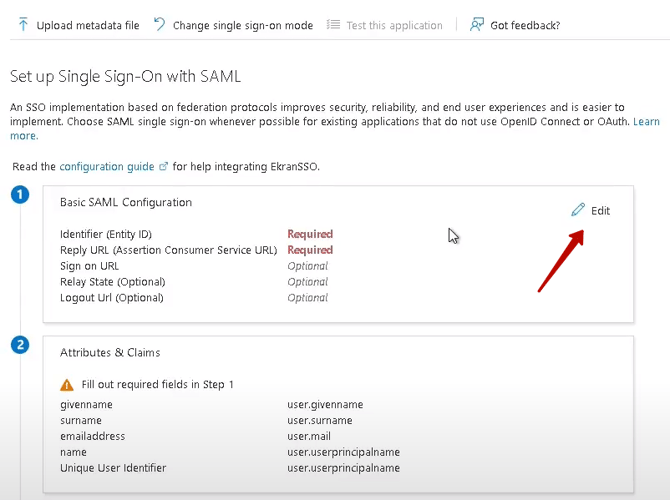
Task: Open Got feedback? from the toolbar
Action: pyautogui.click(x=525, y=25)
